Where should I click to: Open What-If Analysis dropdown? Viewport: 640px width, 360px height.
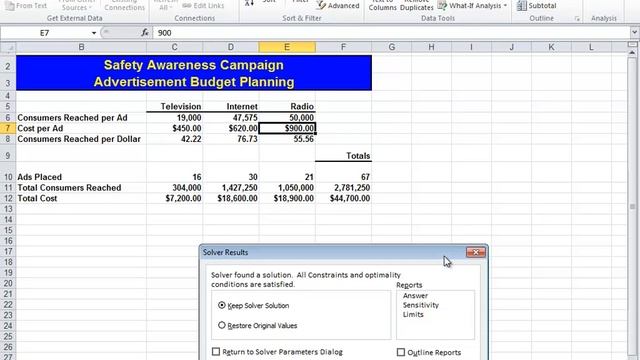coord(472,6)
